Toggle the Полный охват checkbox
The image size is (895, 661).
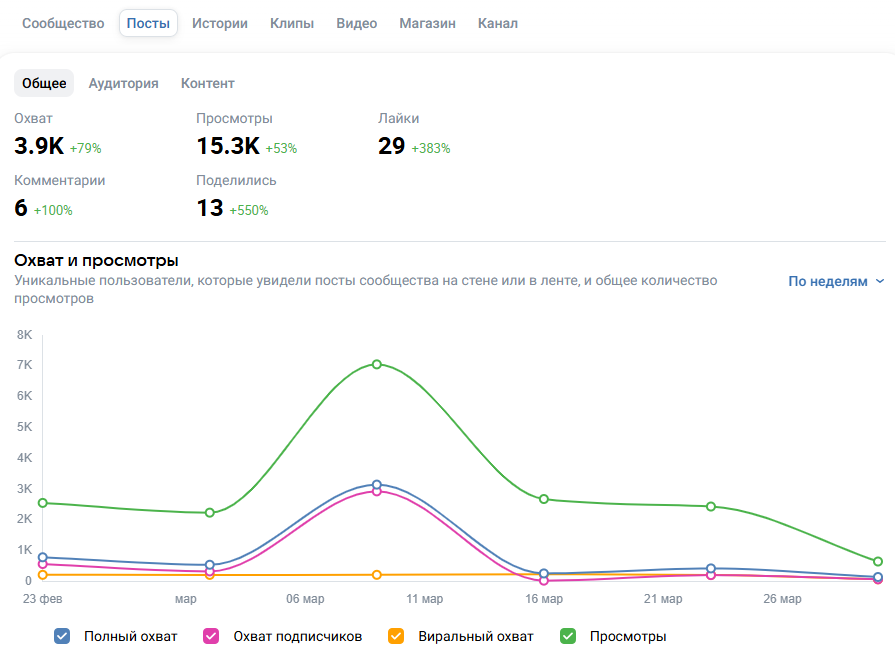click(x=62, y=636)
